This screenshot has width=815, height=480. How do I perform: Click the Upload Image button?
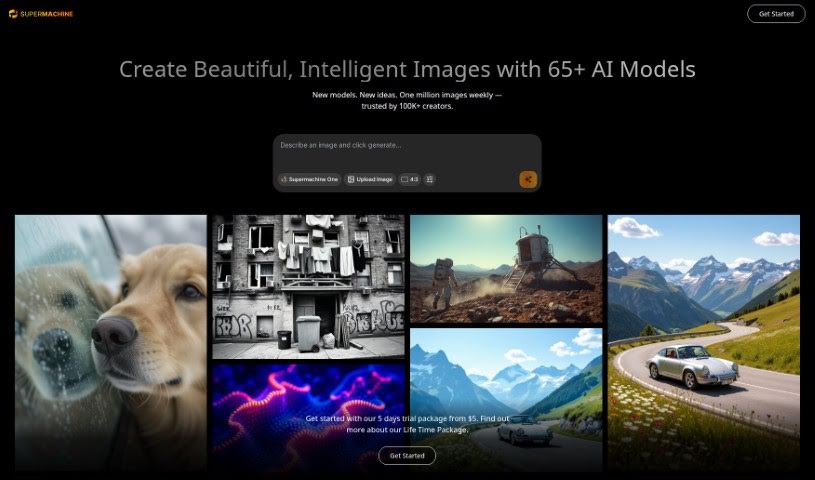pyautogui.click(x=370, y=179)
